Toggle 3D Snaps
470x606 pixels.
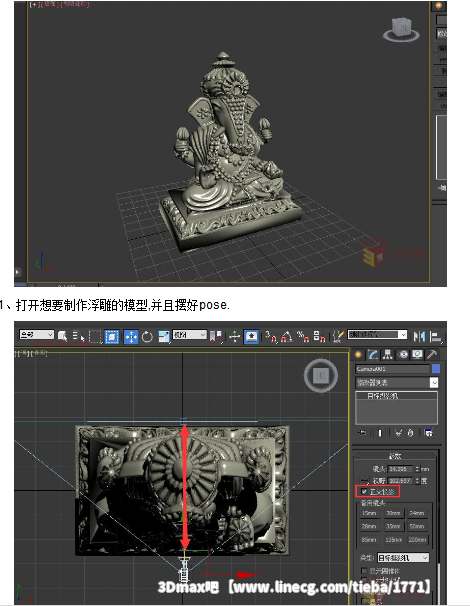pos(271,336)
